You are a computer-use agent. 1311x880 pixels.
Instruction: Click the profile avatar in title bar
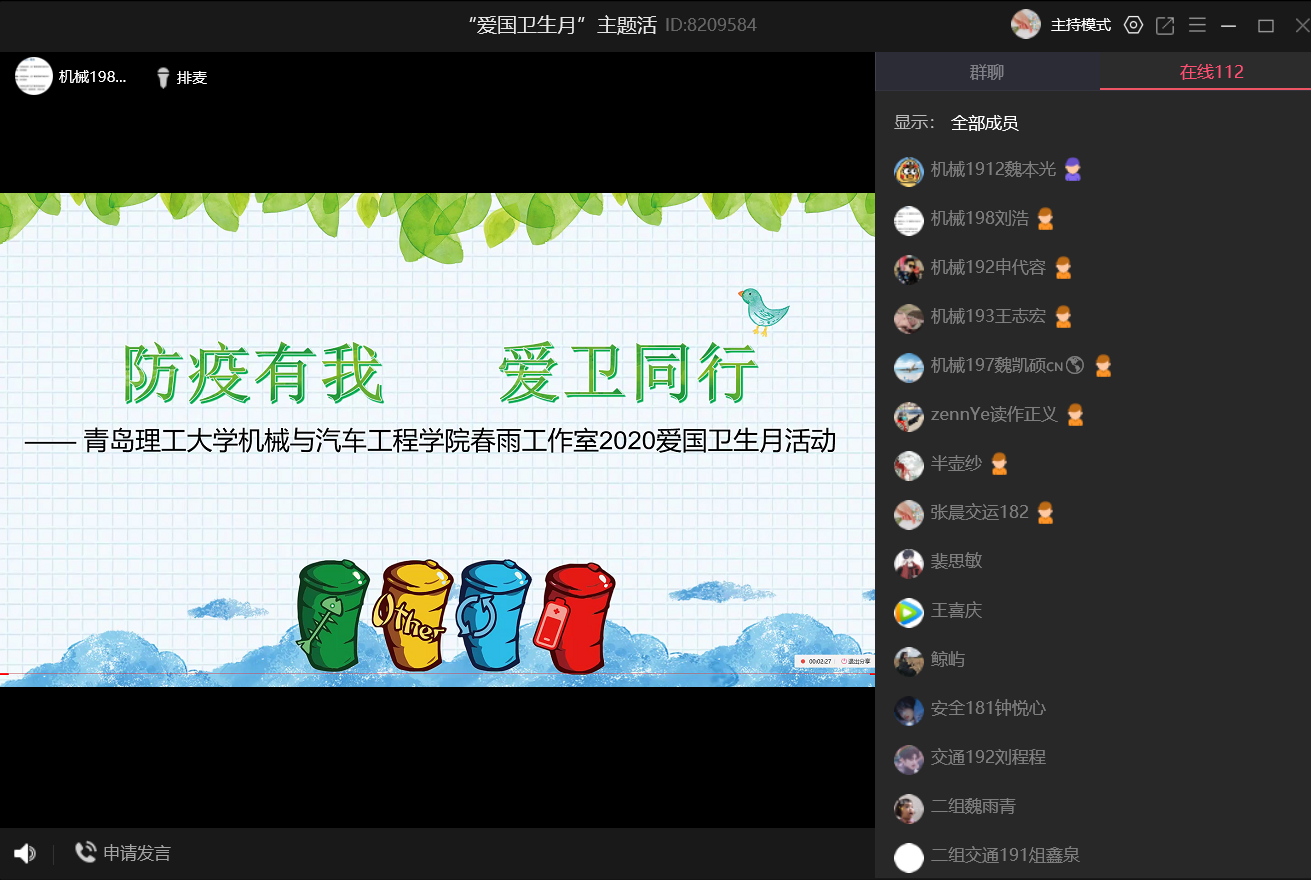1026,25
